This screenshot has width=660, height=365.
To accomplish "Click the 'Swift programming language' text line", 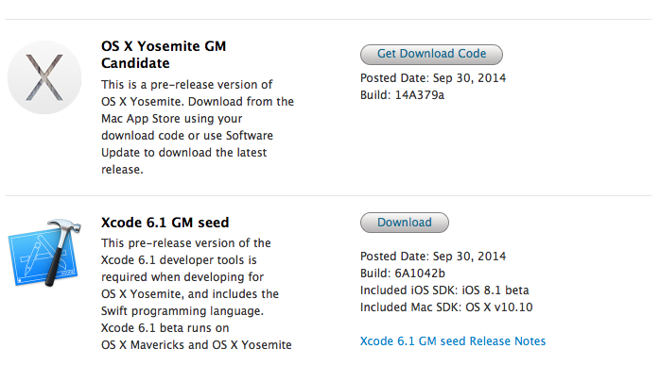I will (182, 311).
